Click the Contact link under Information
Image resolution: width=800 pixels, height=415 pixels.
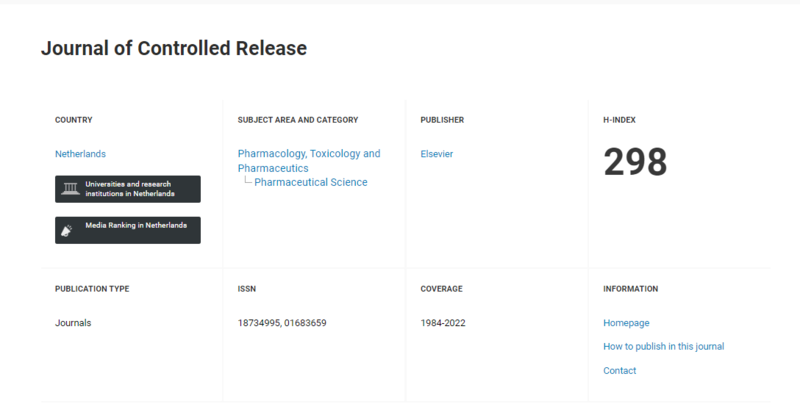coord(619,371)
